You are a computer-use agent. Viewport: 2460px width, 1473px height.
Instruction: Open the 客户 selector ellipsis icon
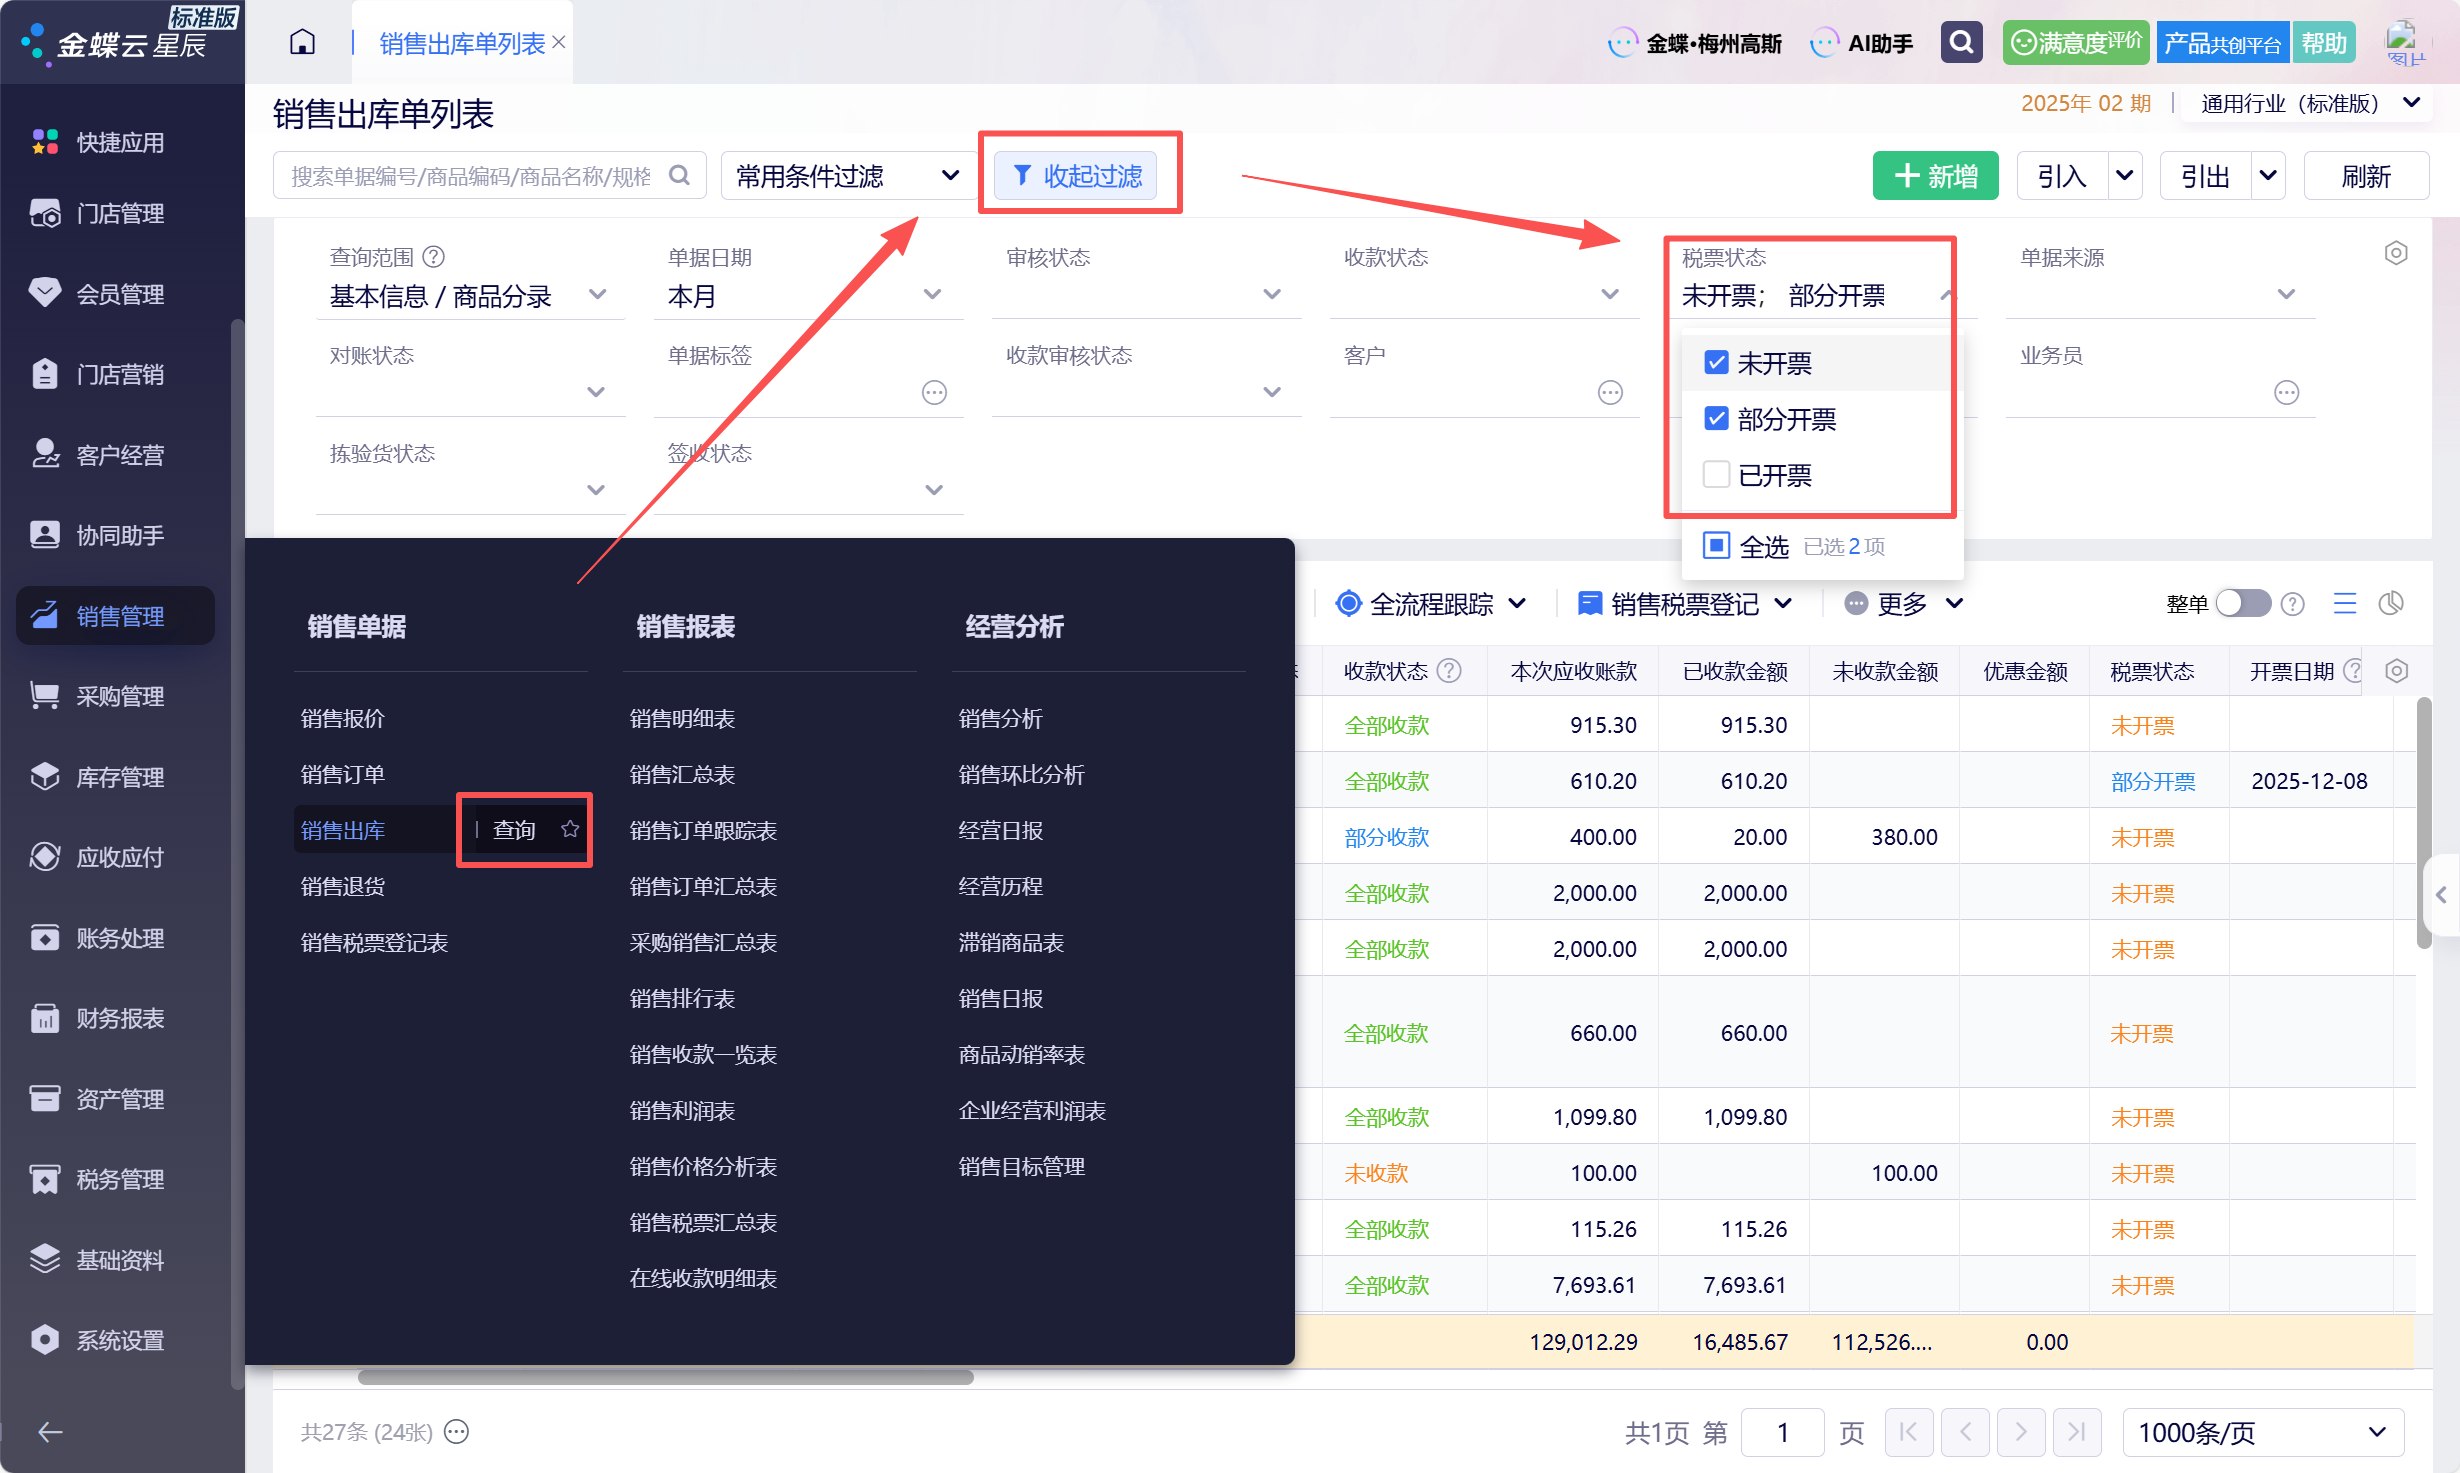(1610, 392)
